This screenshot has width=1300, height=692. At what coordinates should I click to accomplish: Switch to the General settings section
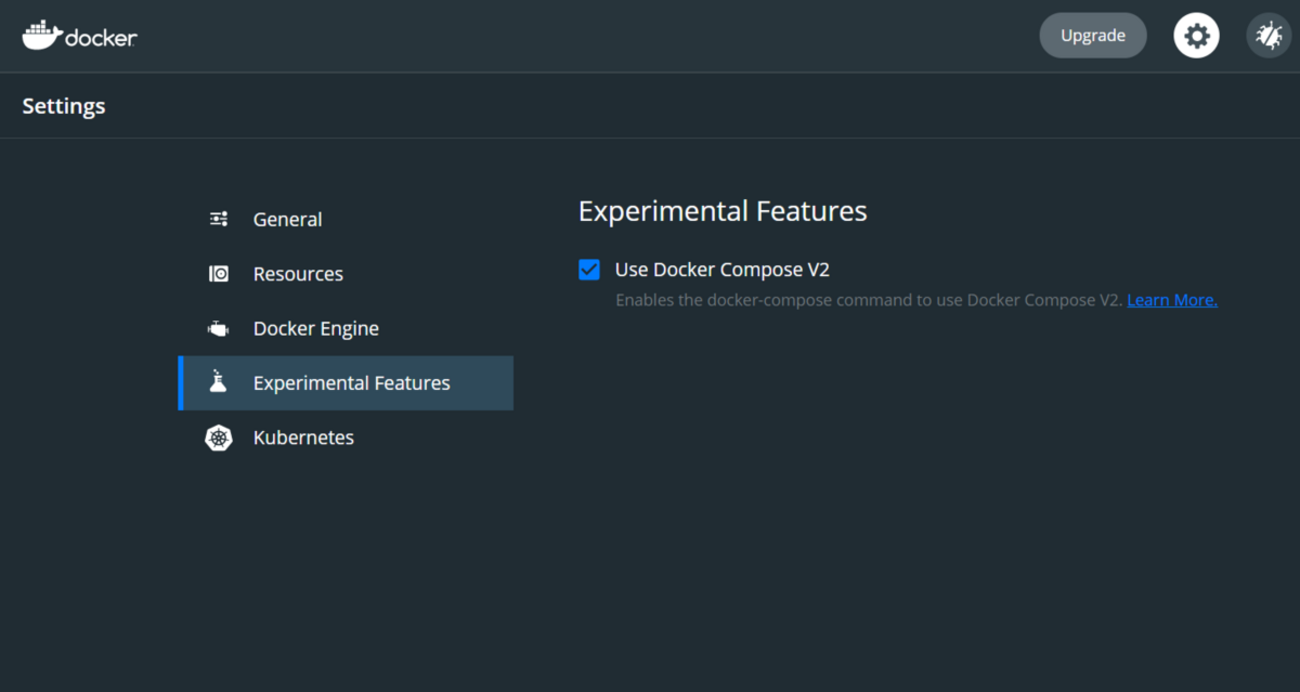pyautogui.click(x=287, y=220)
